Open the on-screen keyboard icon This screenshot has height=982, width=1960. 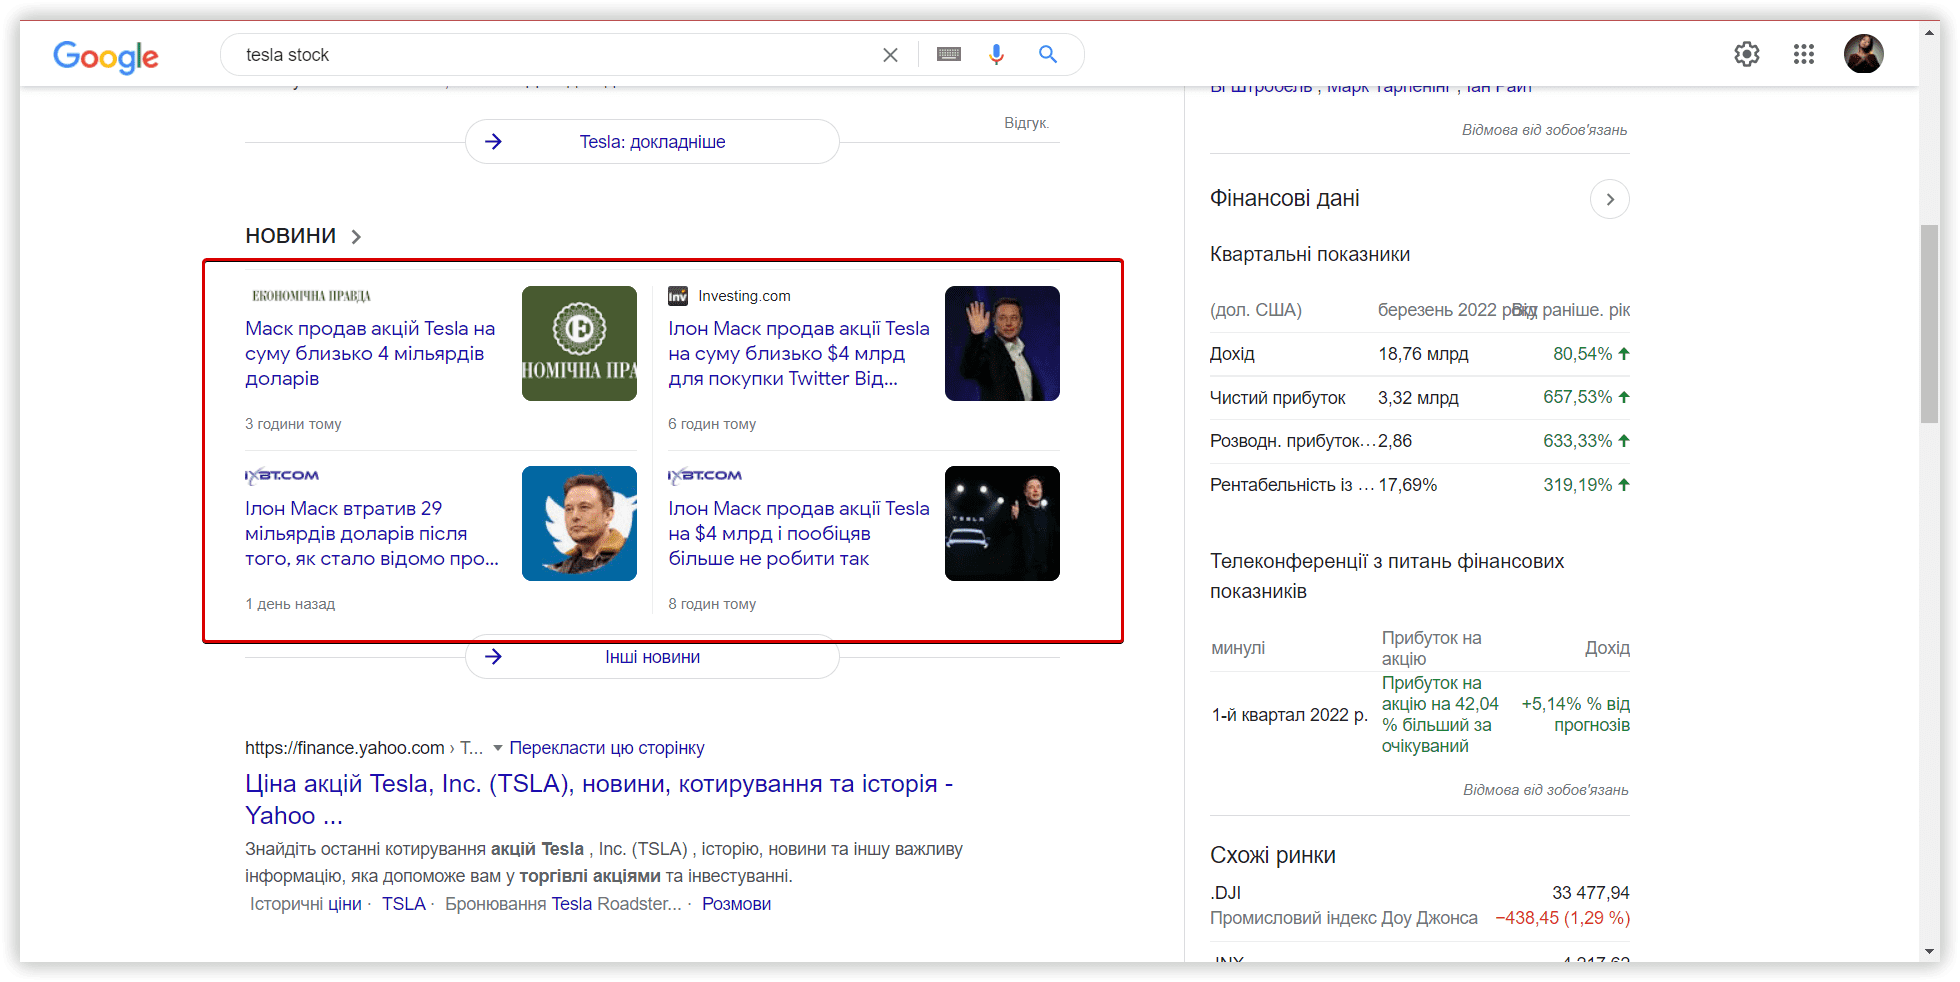pos(949,54)
